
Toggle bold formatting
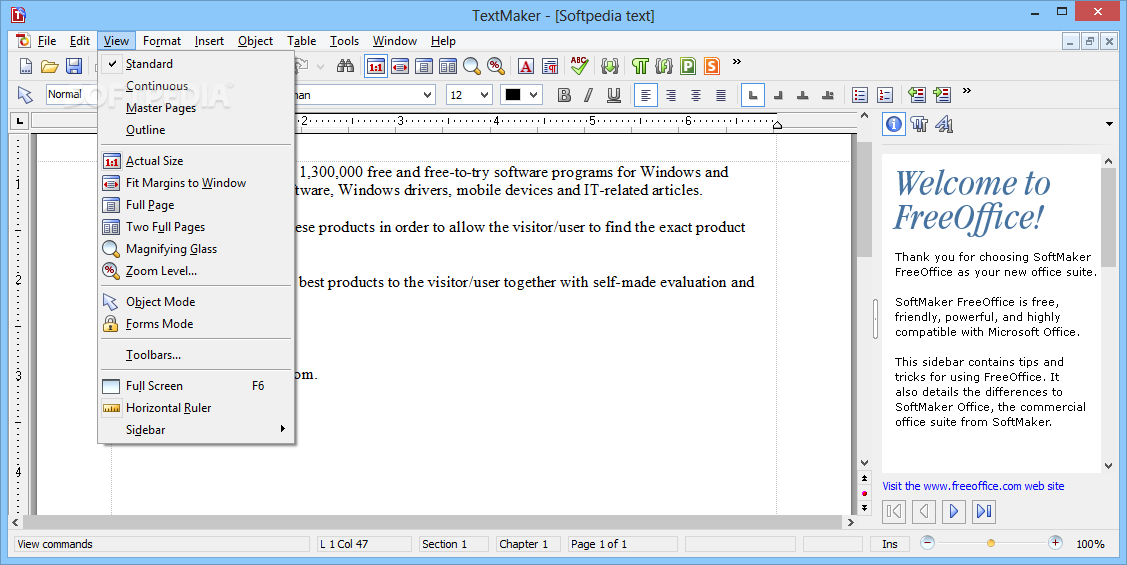coord(564,95)
